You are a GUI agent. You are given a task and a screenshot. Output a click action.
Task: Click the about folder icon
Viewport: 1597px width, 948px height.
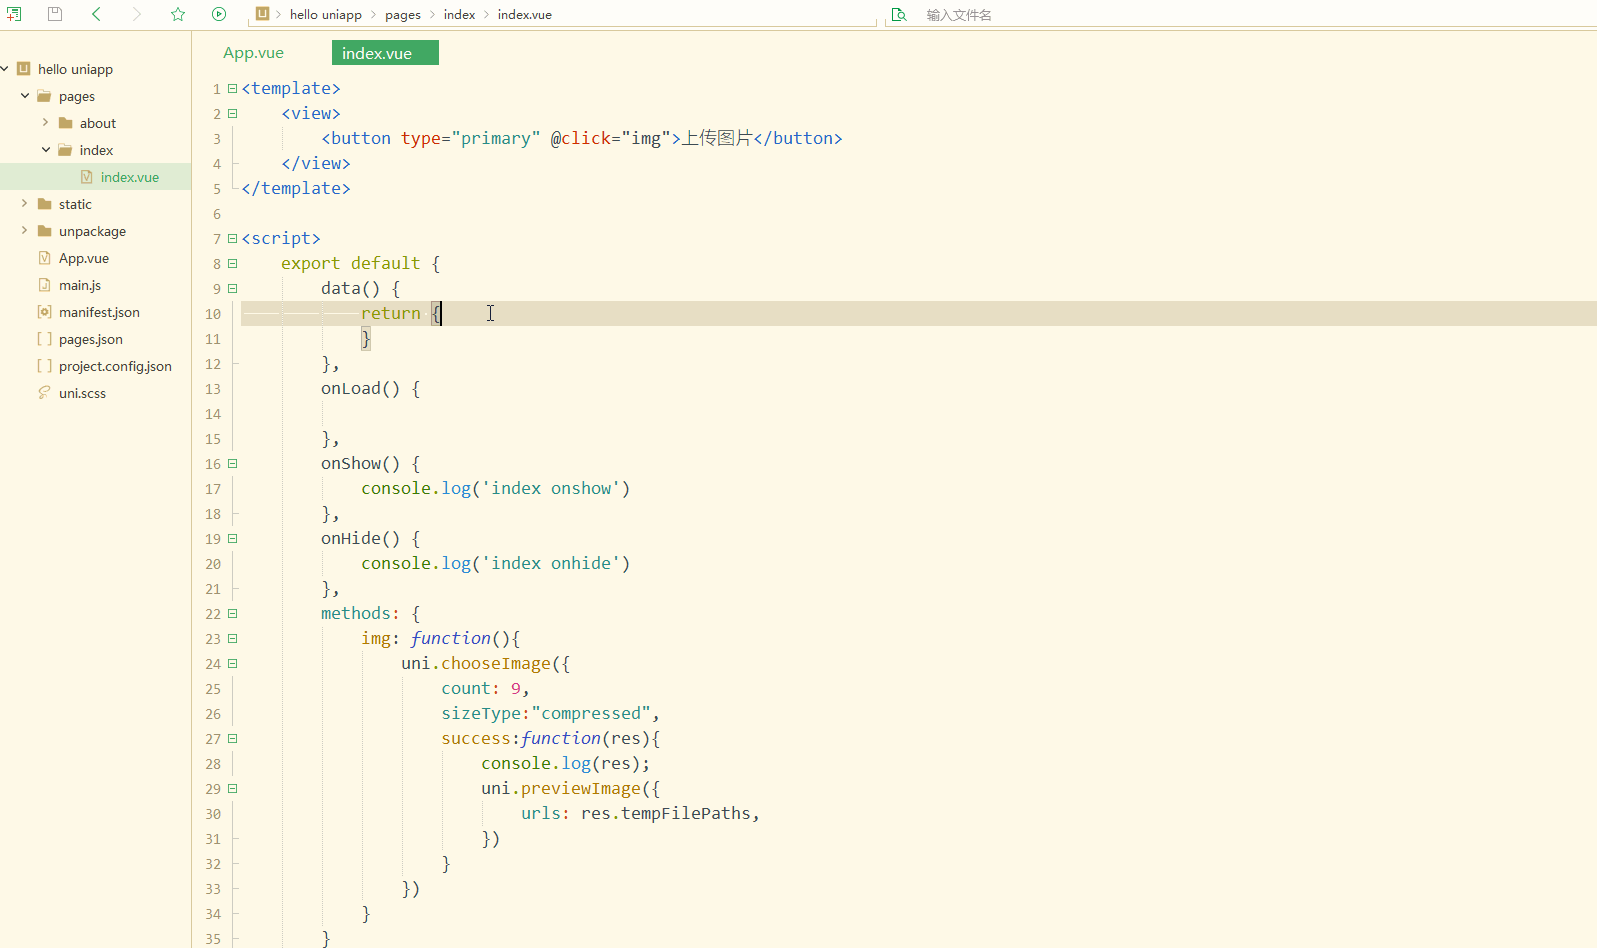[x=65, y=123]
